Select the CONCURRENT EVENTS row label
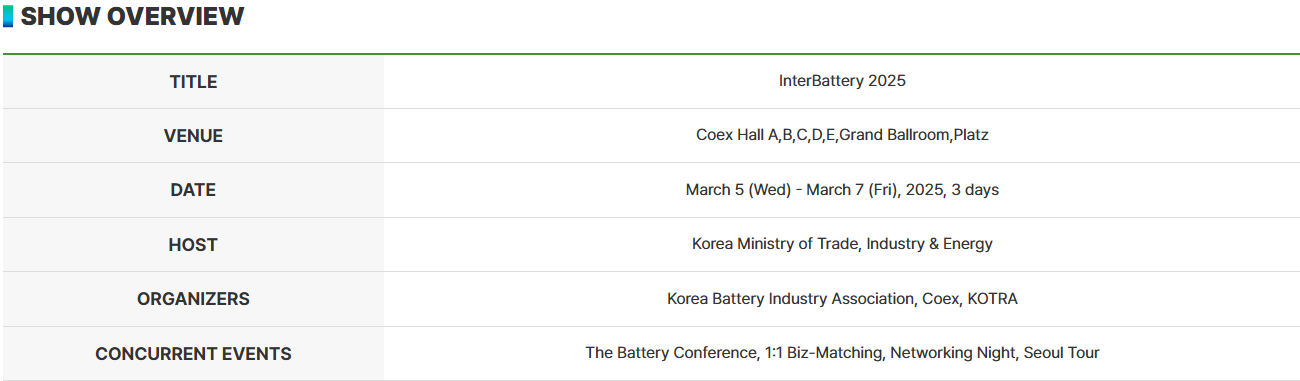 pos(193,354)
